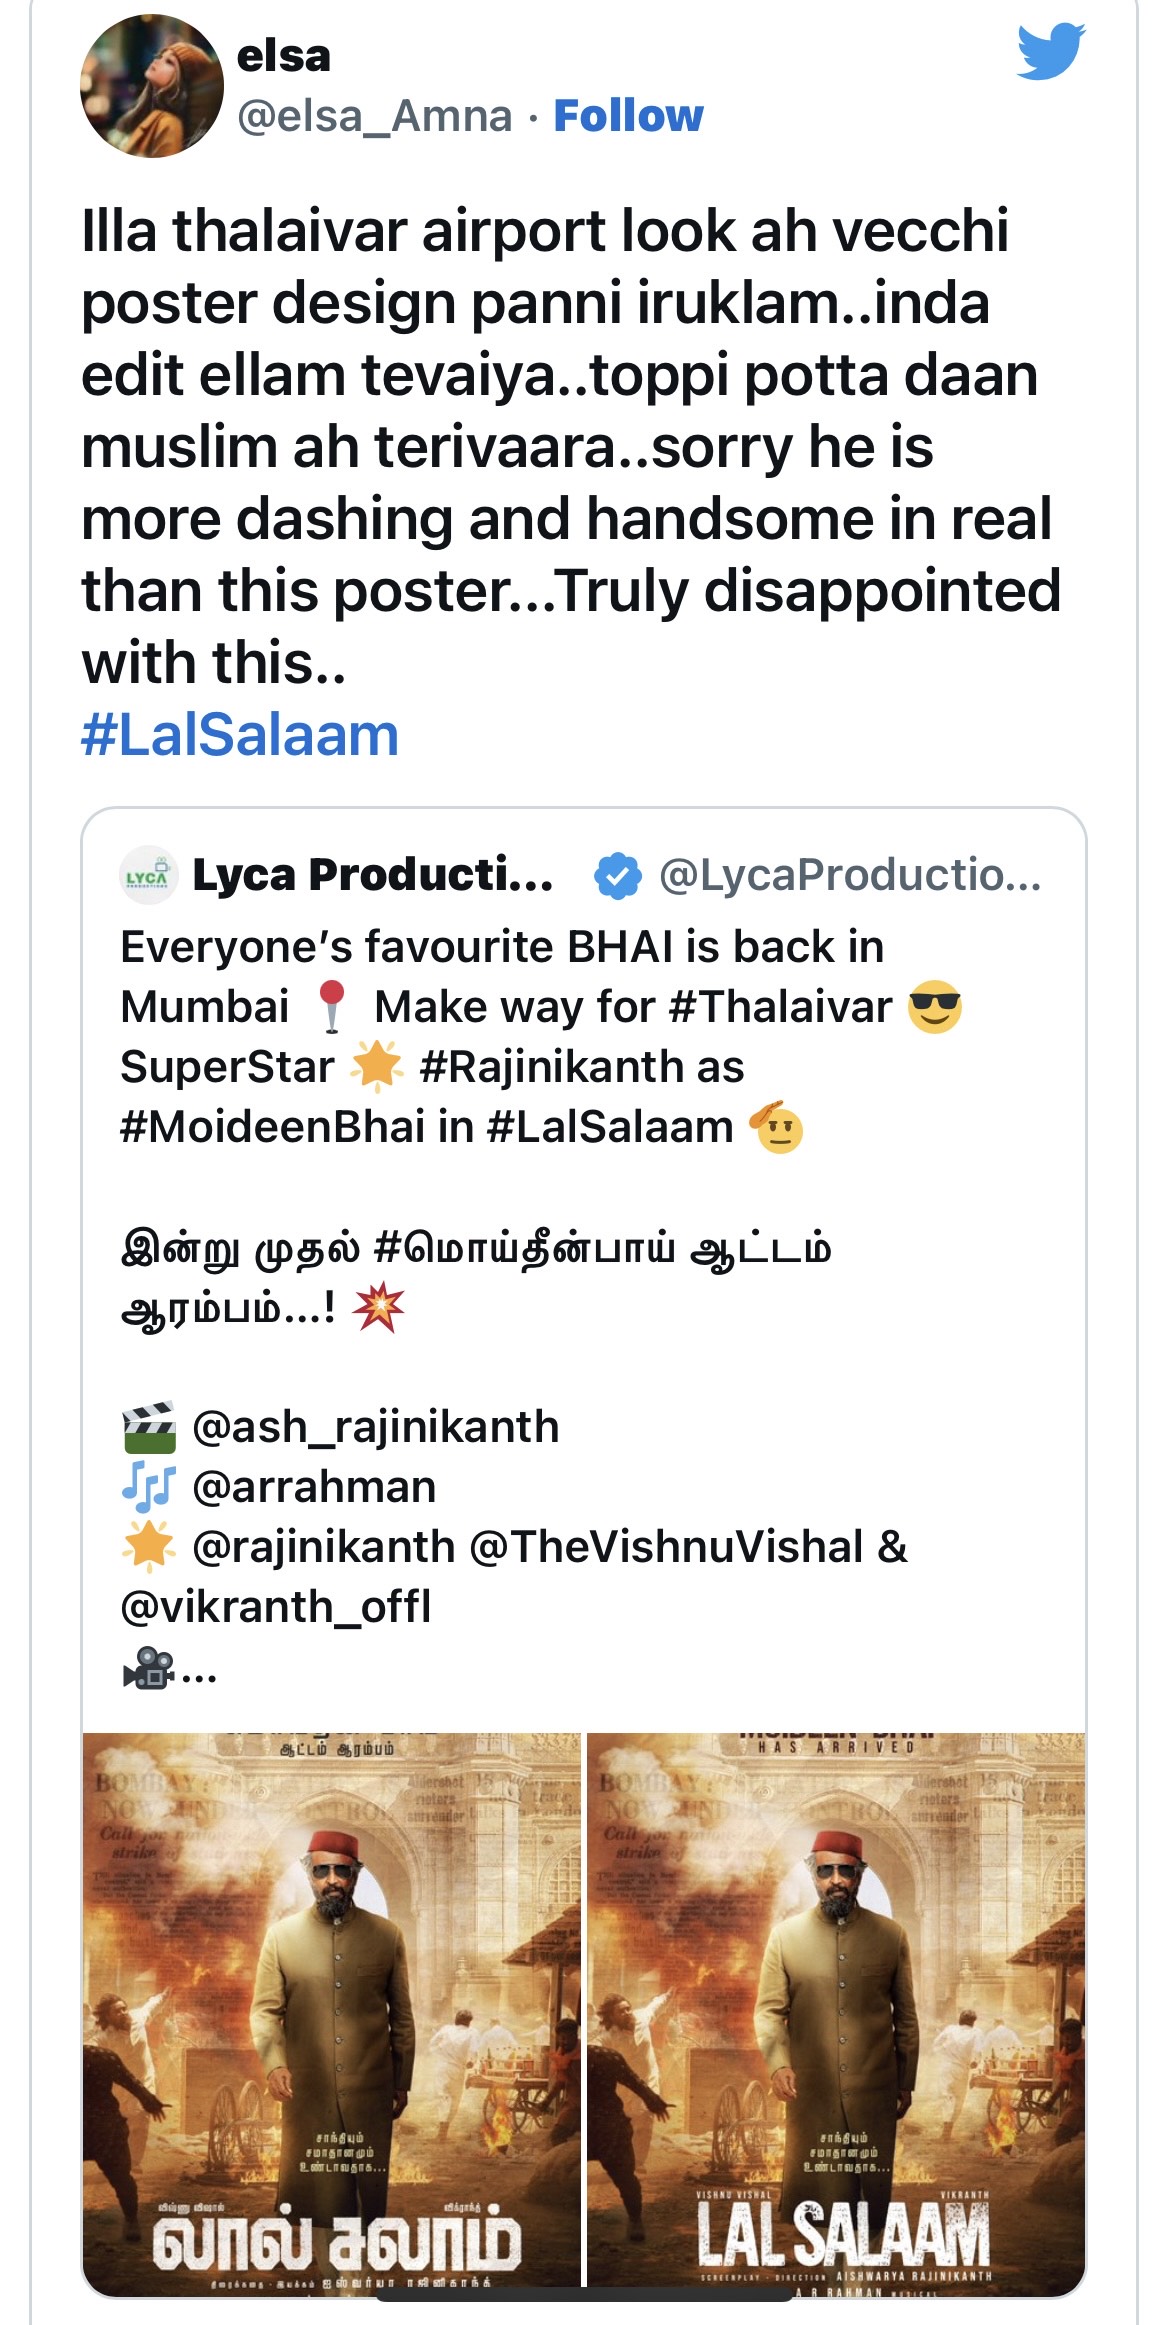
Task: Open the #LalSalaam hashtag below elsa's tweet
Action: click(x=240, y=735)
